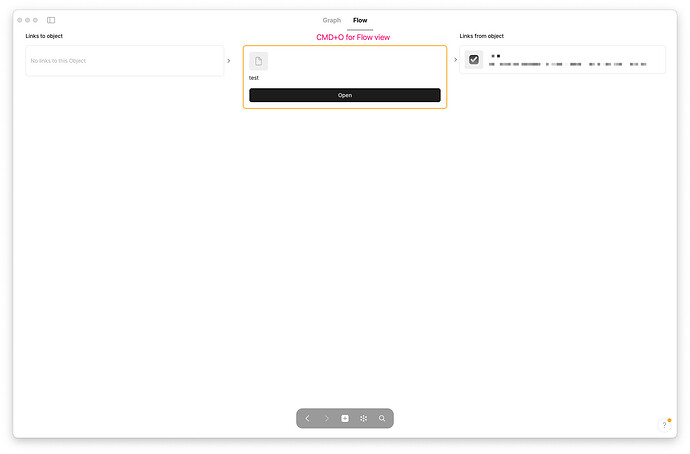This screenshot has height=454, width=690.
Task: Open the blurred linked object card
Action: coord(562,59)
